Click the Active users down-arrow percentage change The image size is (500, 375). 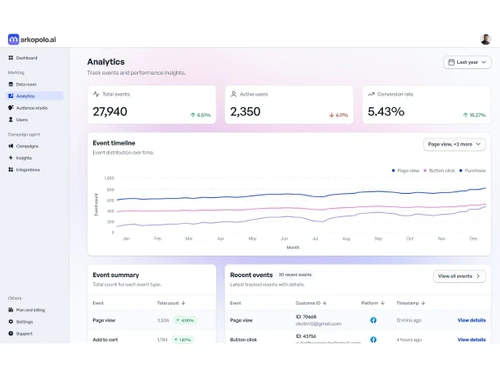click(338, 115)
